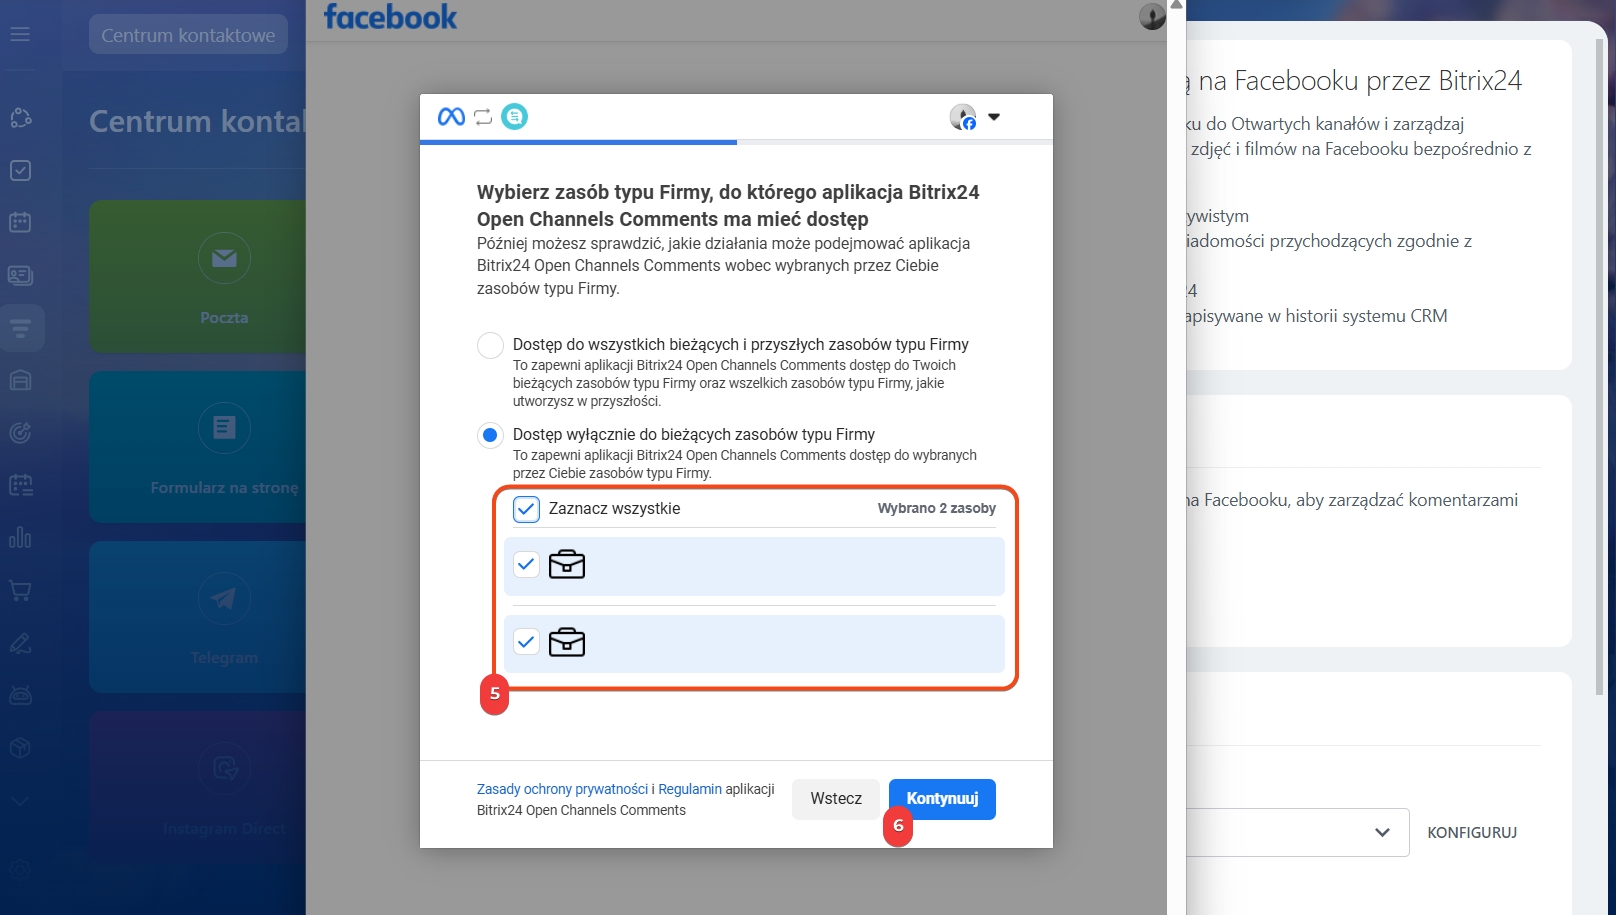Click the profile avatar in Facebook header
1616x915 pixels.
pyautogui.click(x=1152, y=16)
